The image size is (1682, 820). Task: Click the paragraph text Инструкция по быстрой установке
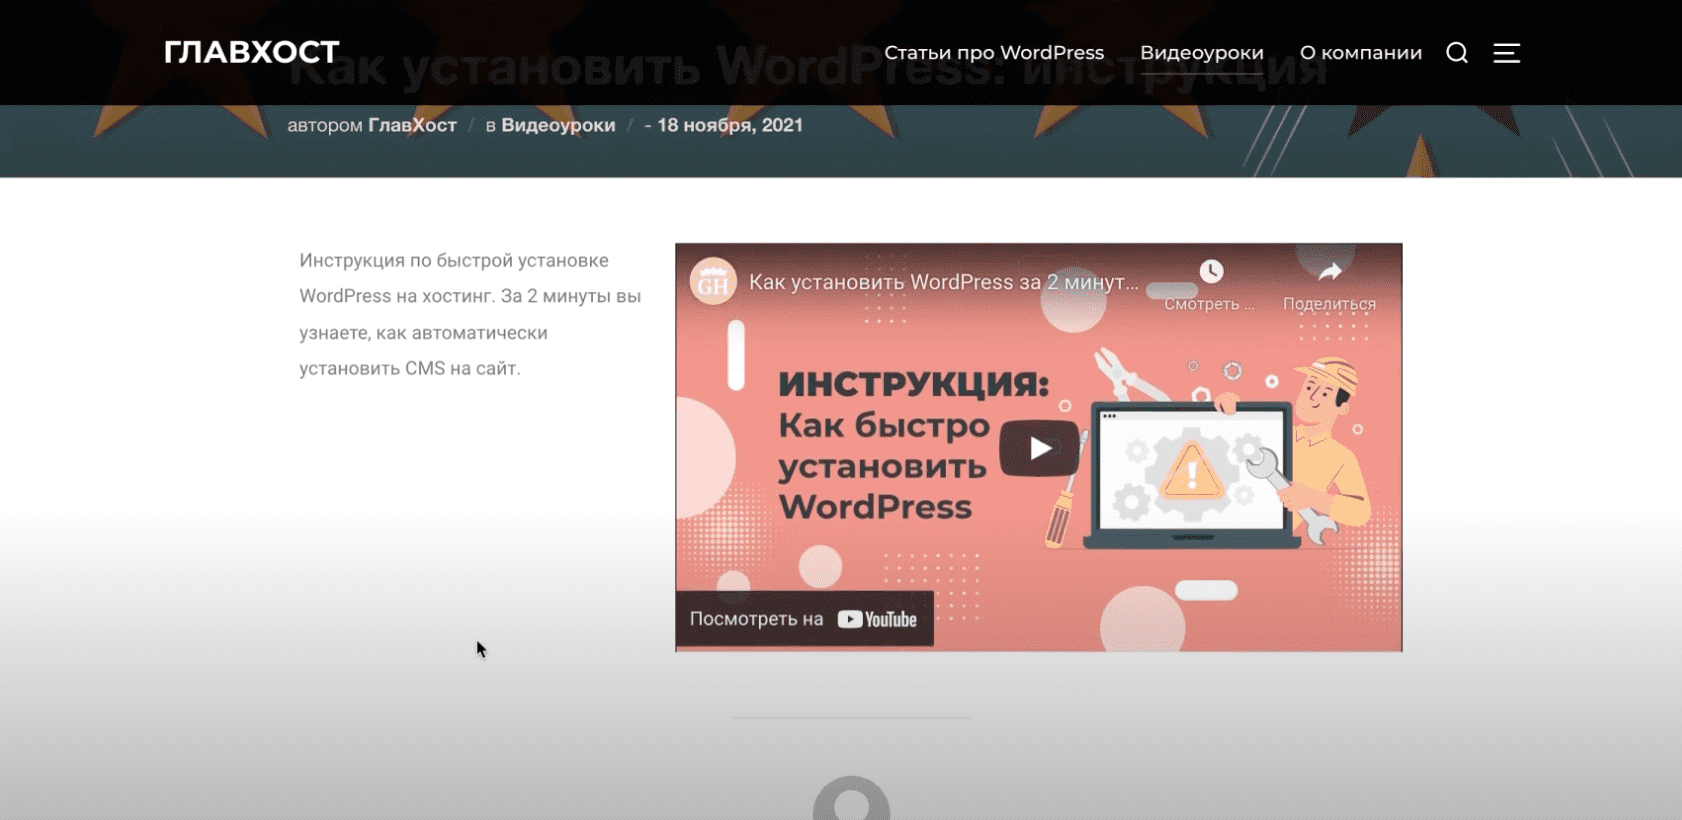click(x=470, y=314)
